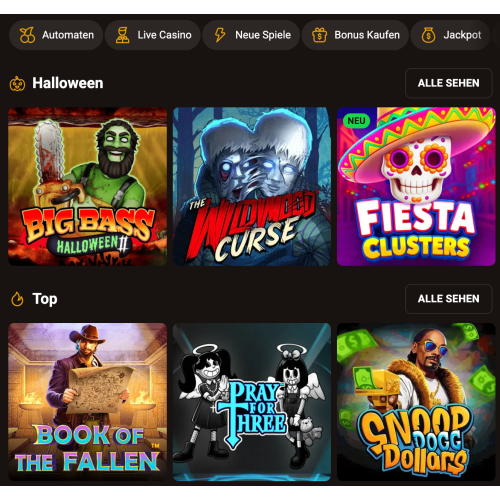Click ALLE SEHEN for Halloween games

click(449, 83)
